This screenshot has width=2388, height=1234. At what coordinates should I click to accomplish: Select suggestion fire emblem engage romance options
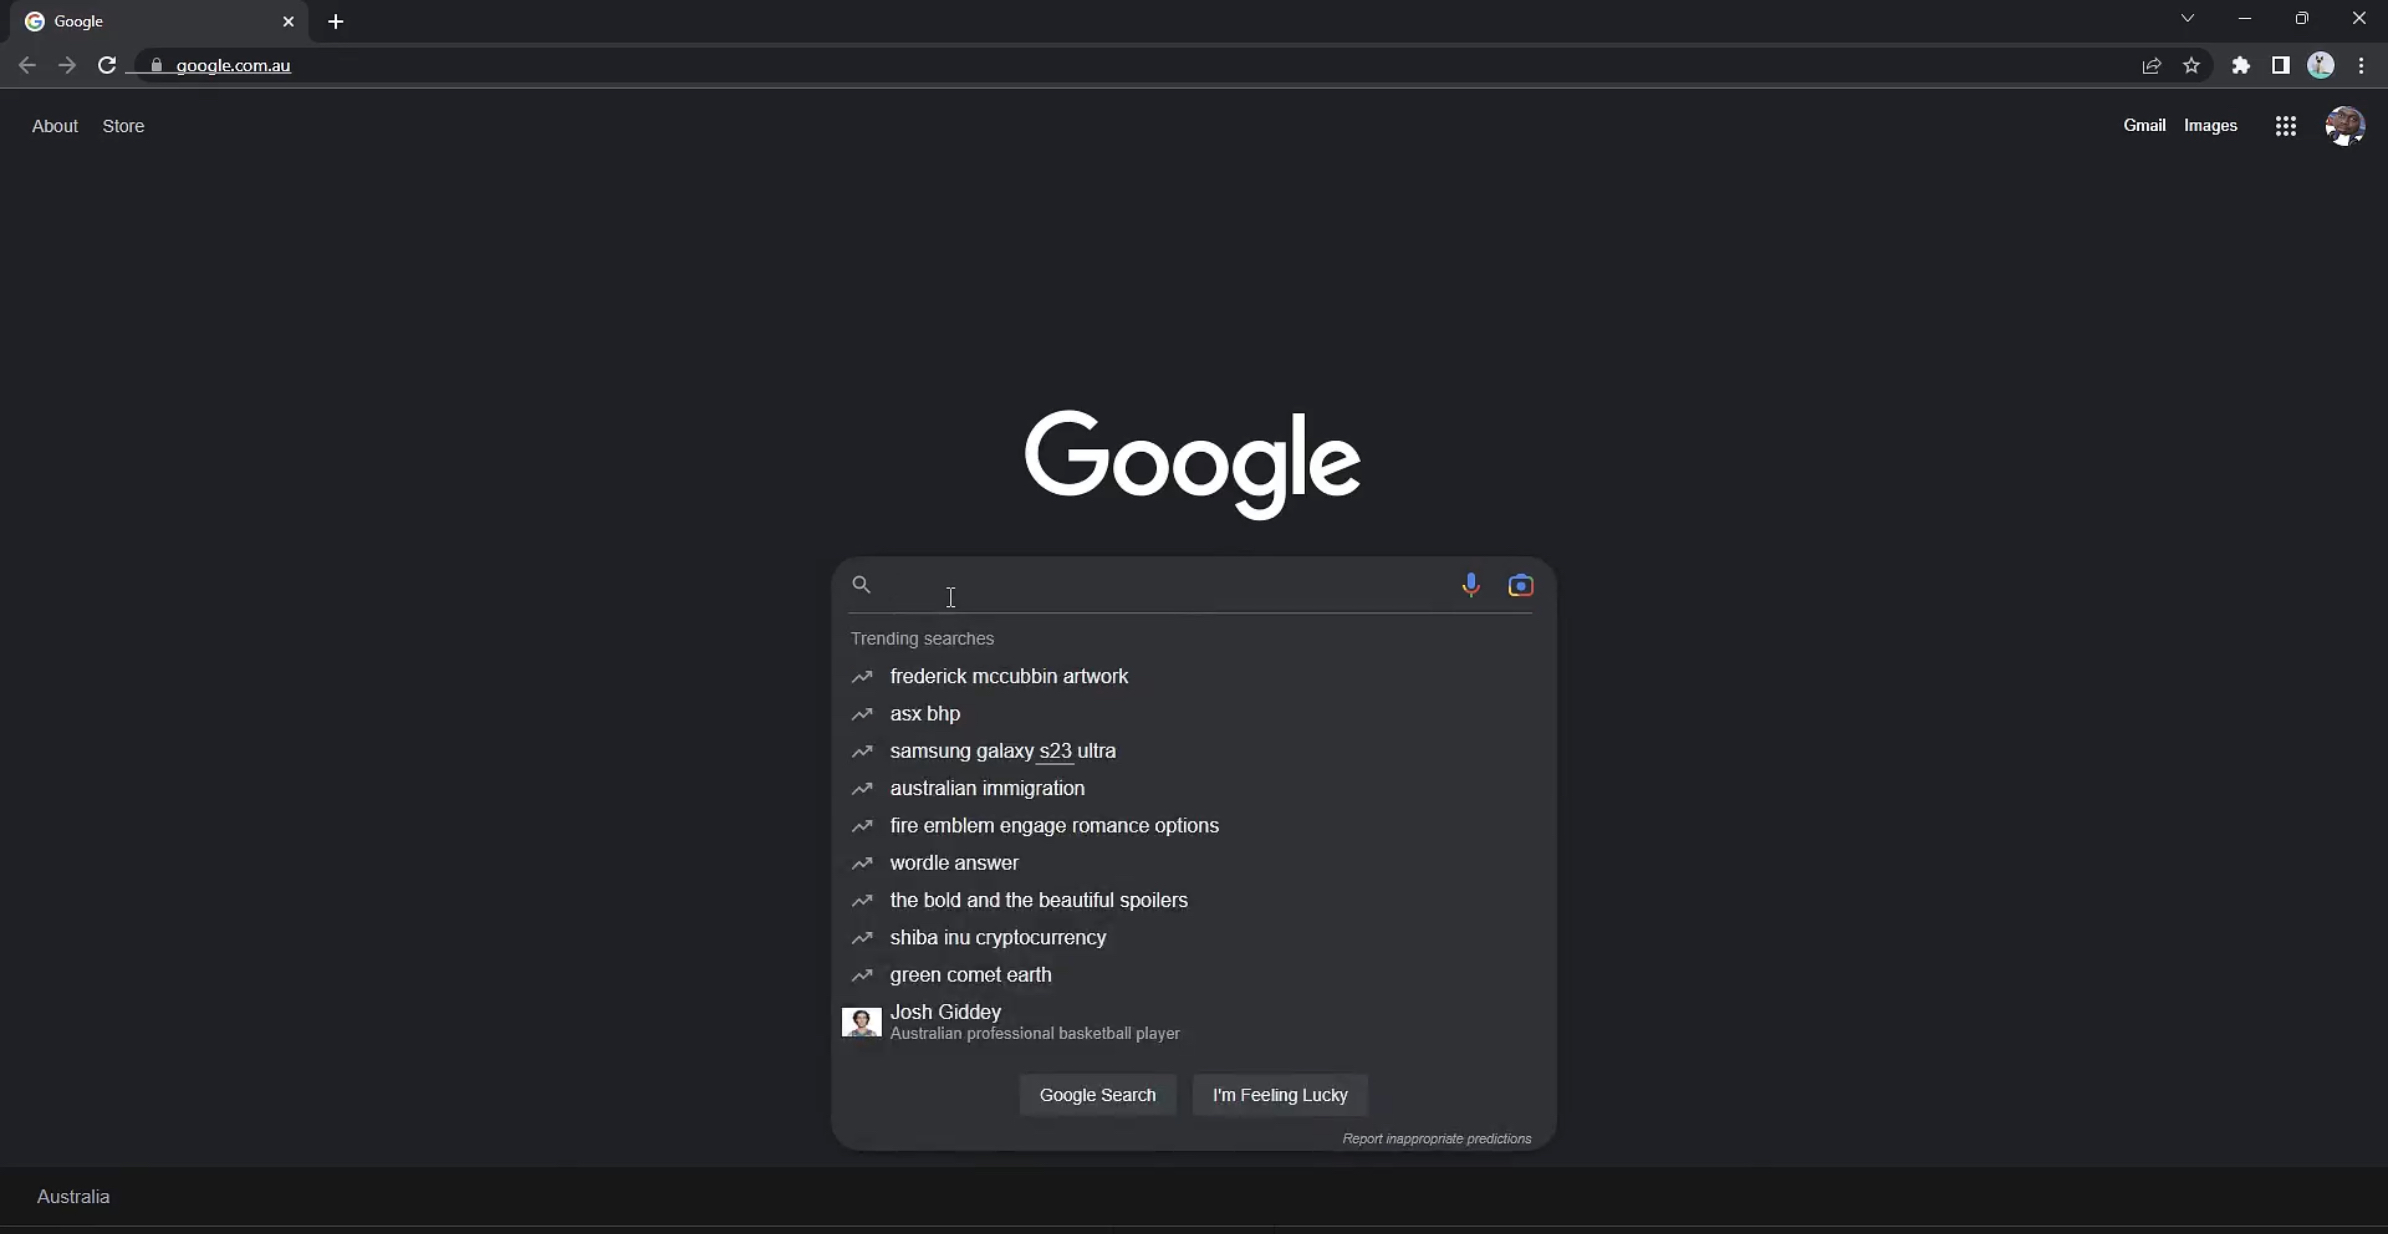1193,826
